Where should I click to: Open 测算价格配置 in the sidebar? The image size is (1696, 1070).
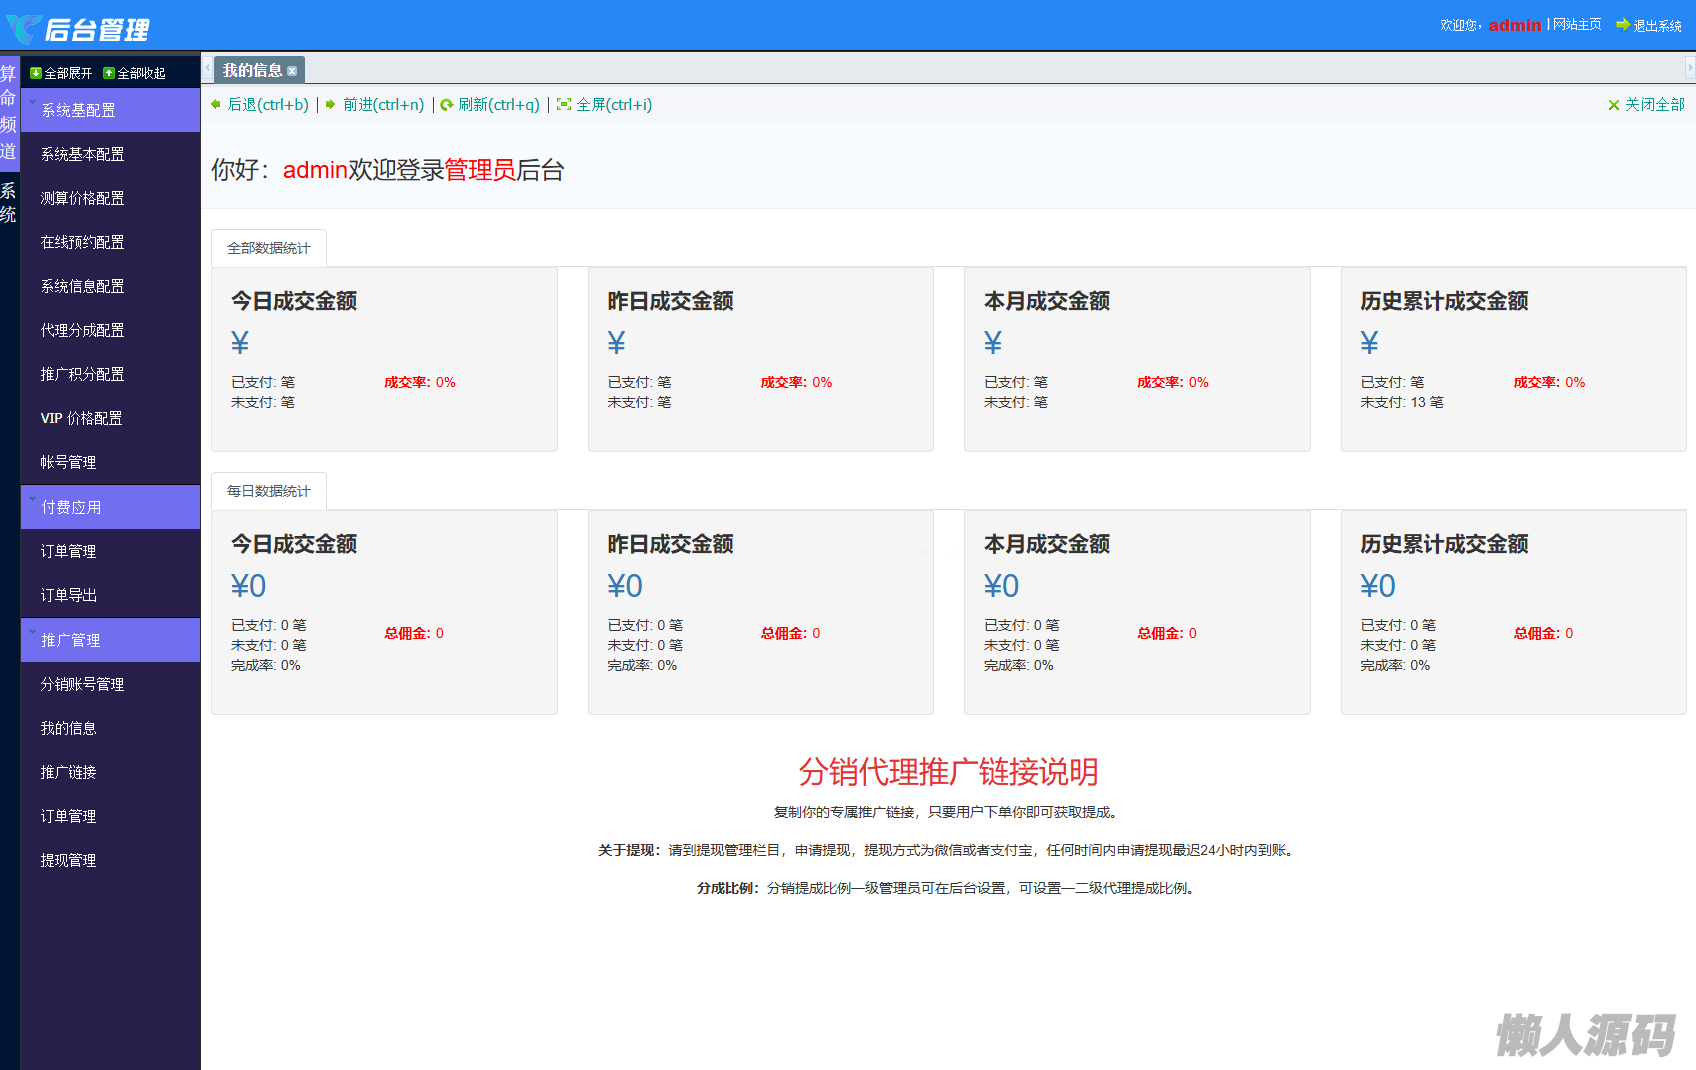coord(82,198)
